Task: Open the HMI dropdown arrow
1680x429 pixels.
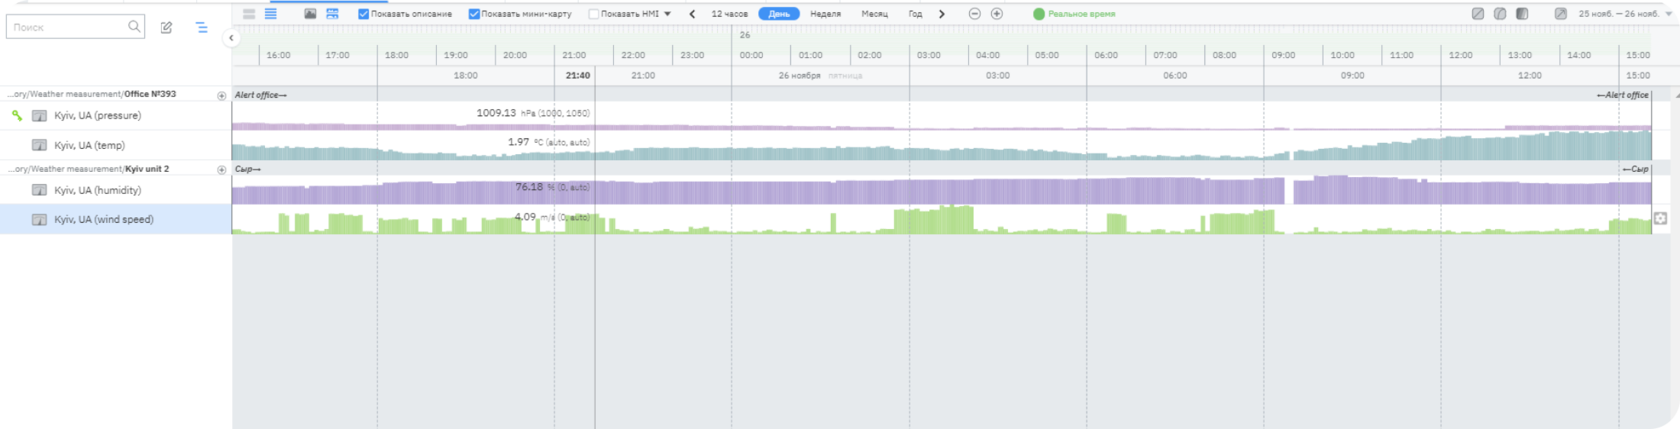Action: pyautogui.click(x=668, y=14)
